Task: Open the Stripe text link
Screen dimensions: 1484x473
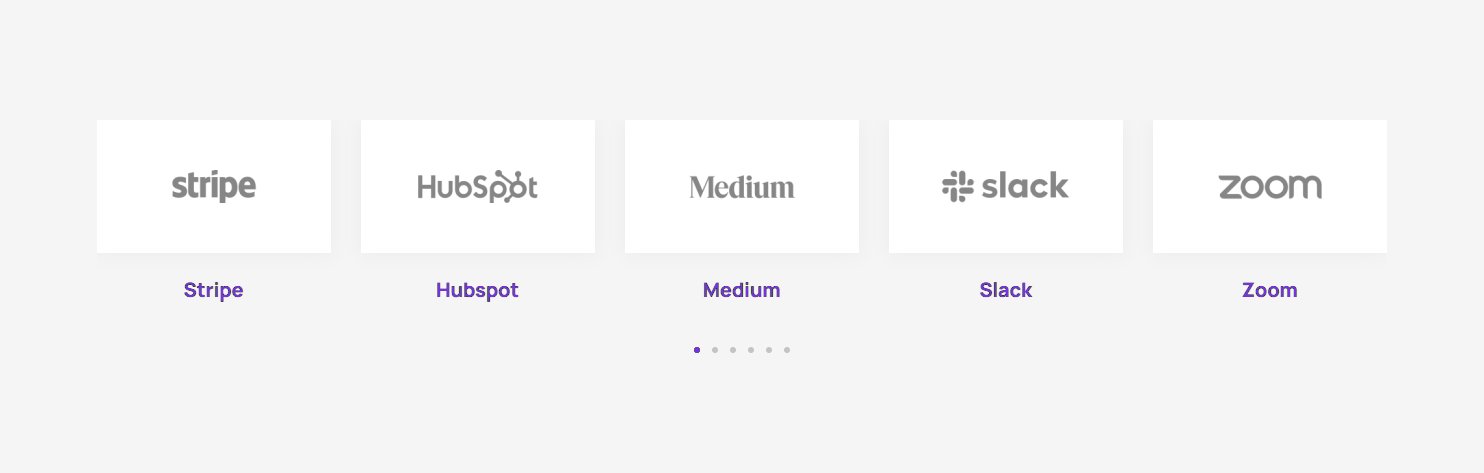Action: click(213, 290)
